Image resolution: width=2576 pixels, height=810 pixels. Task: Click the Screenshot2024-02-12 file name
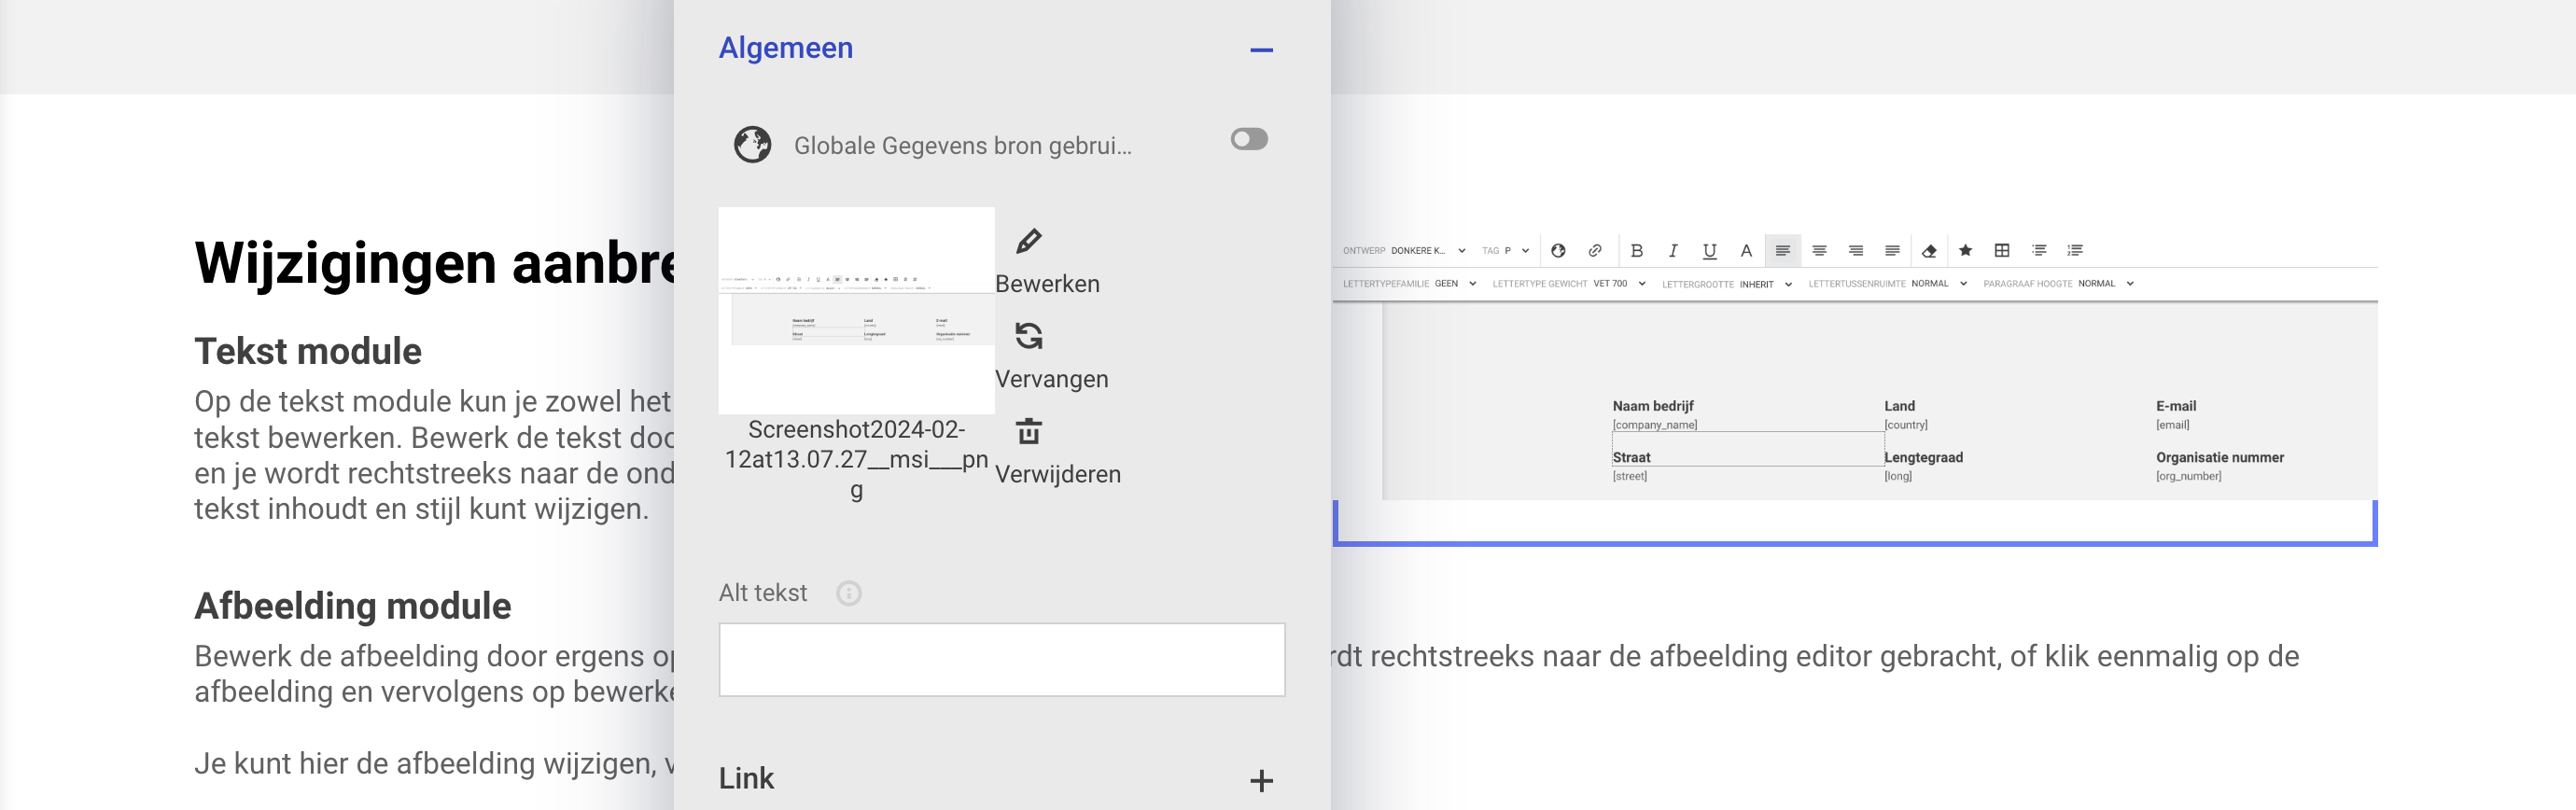[x=856, y=459]
